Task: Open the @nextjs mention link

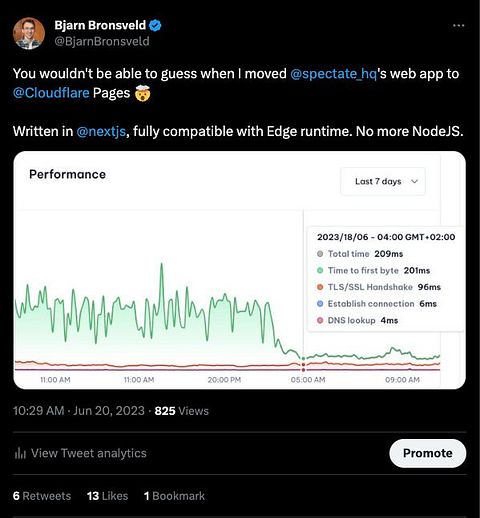Action: 101,131
